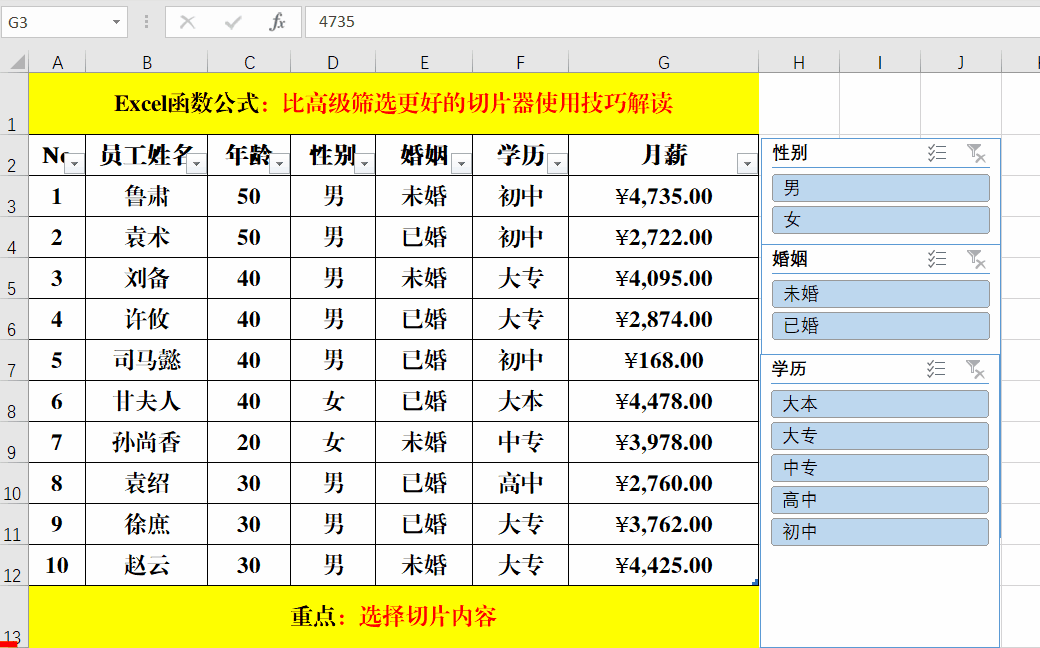Choose 初中 in the 学历 slicer
1040x648 pixels.
click(879, 532)
